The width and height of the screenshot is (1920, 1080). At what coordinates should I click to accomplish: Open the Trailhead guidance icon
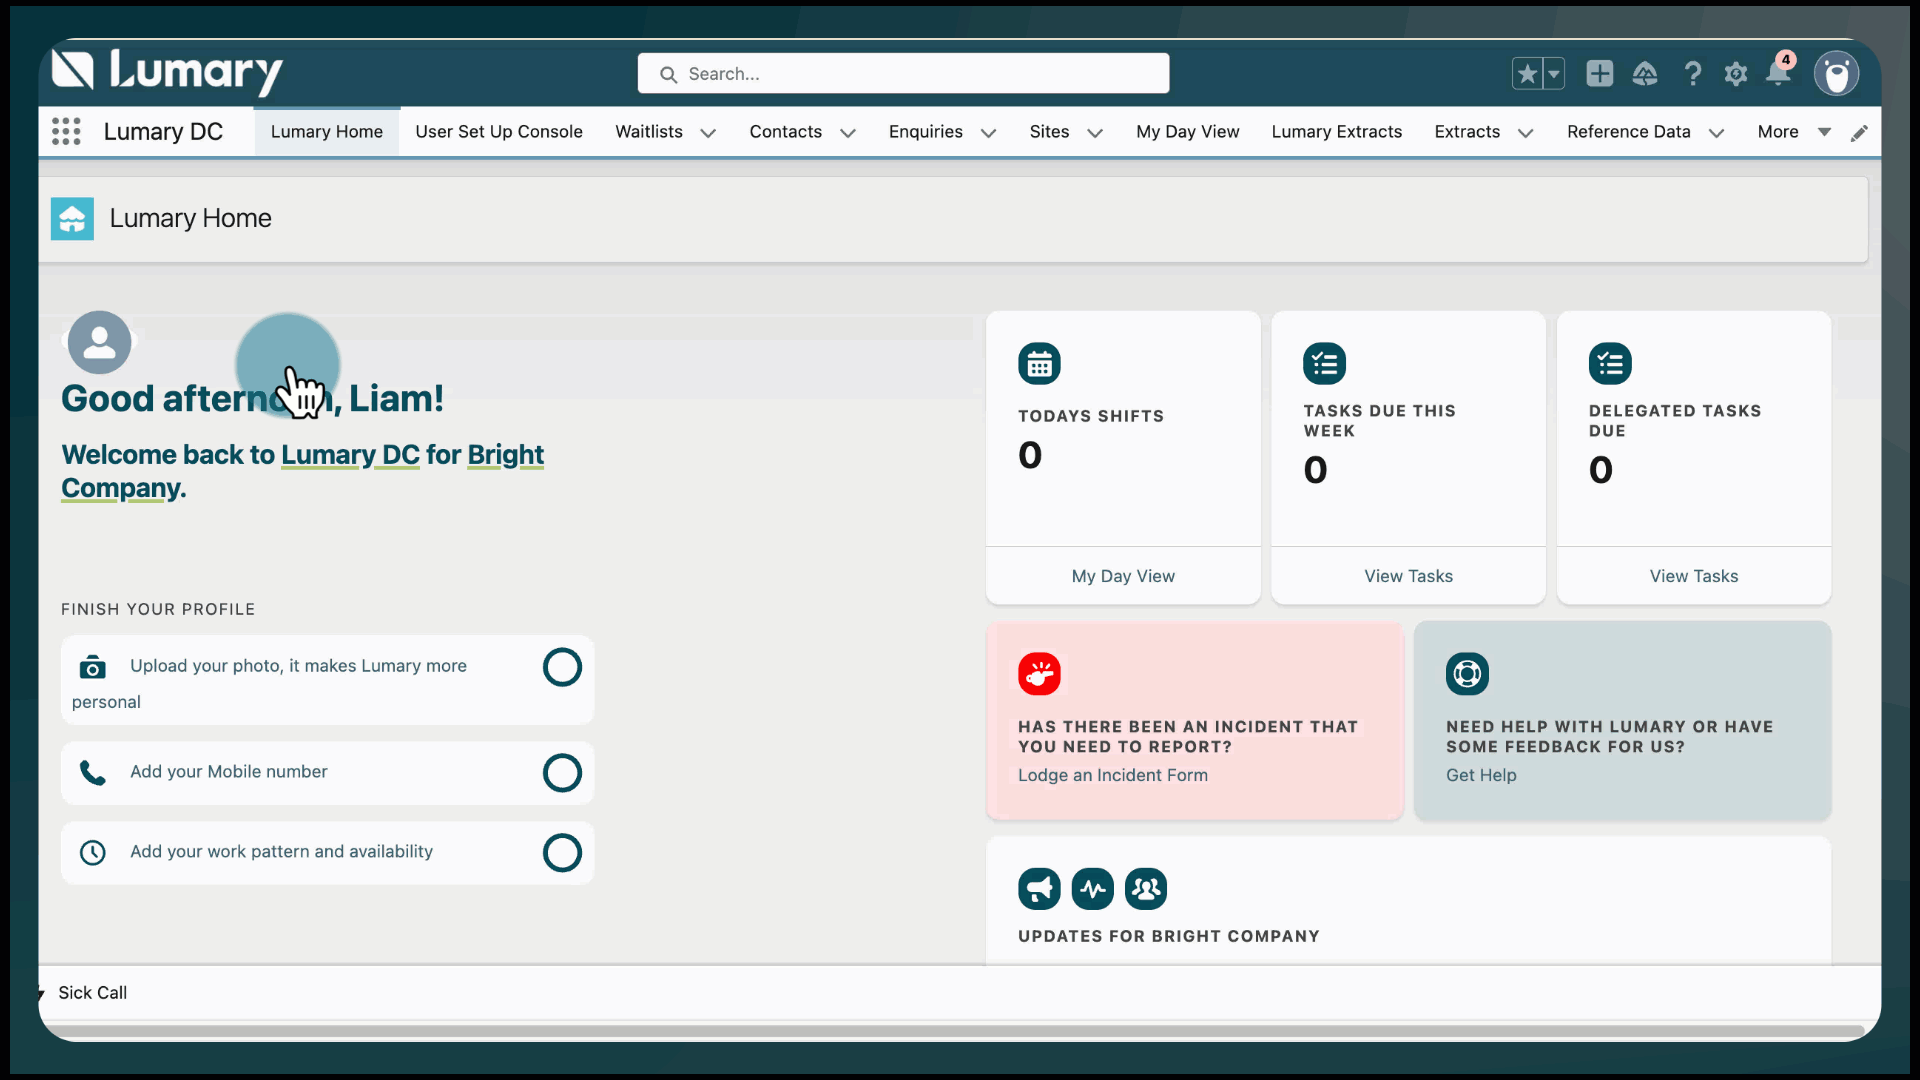point(1645,73)
